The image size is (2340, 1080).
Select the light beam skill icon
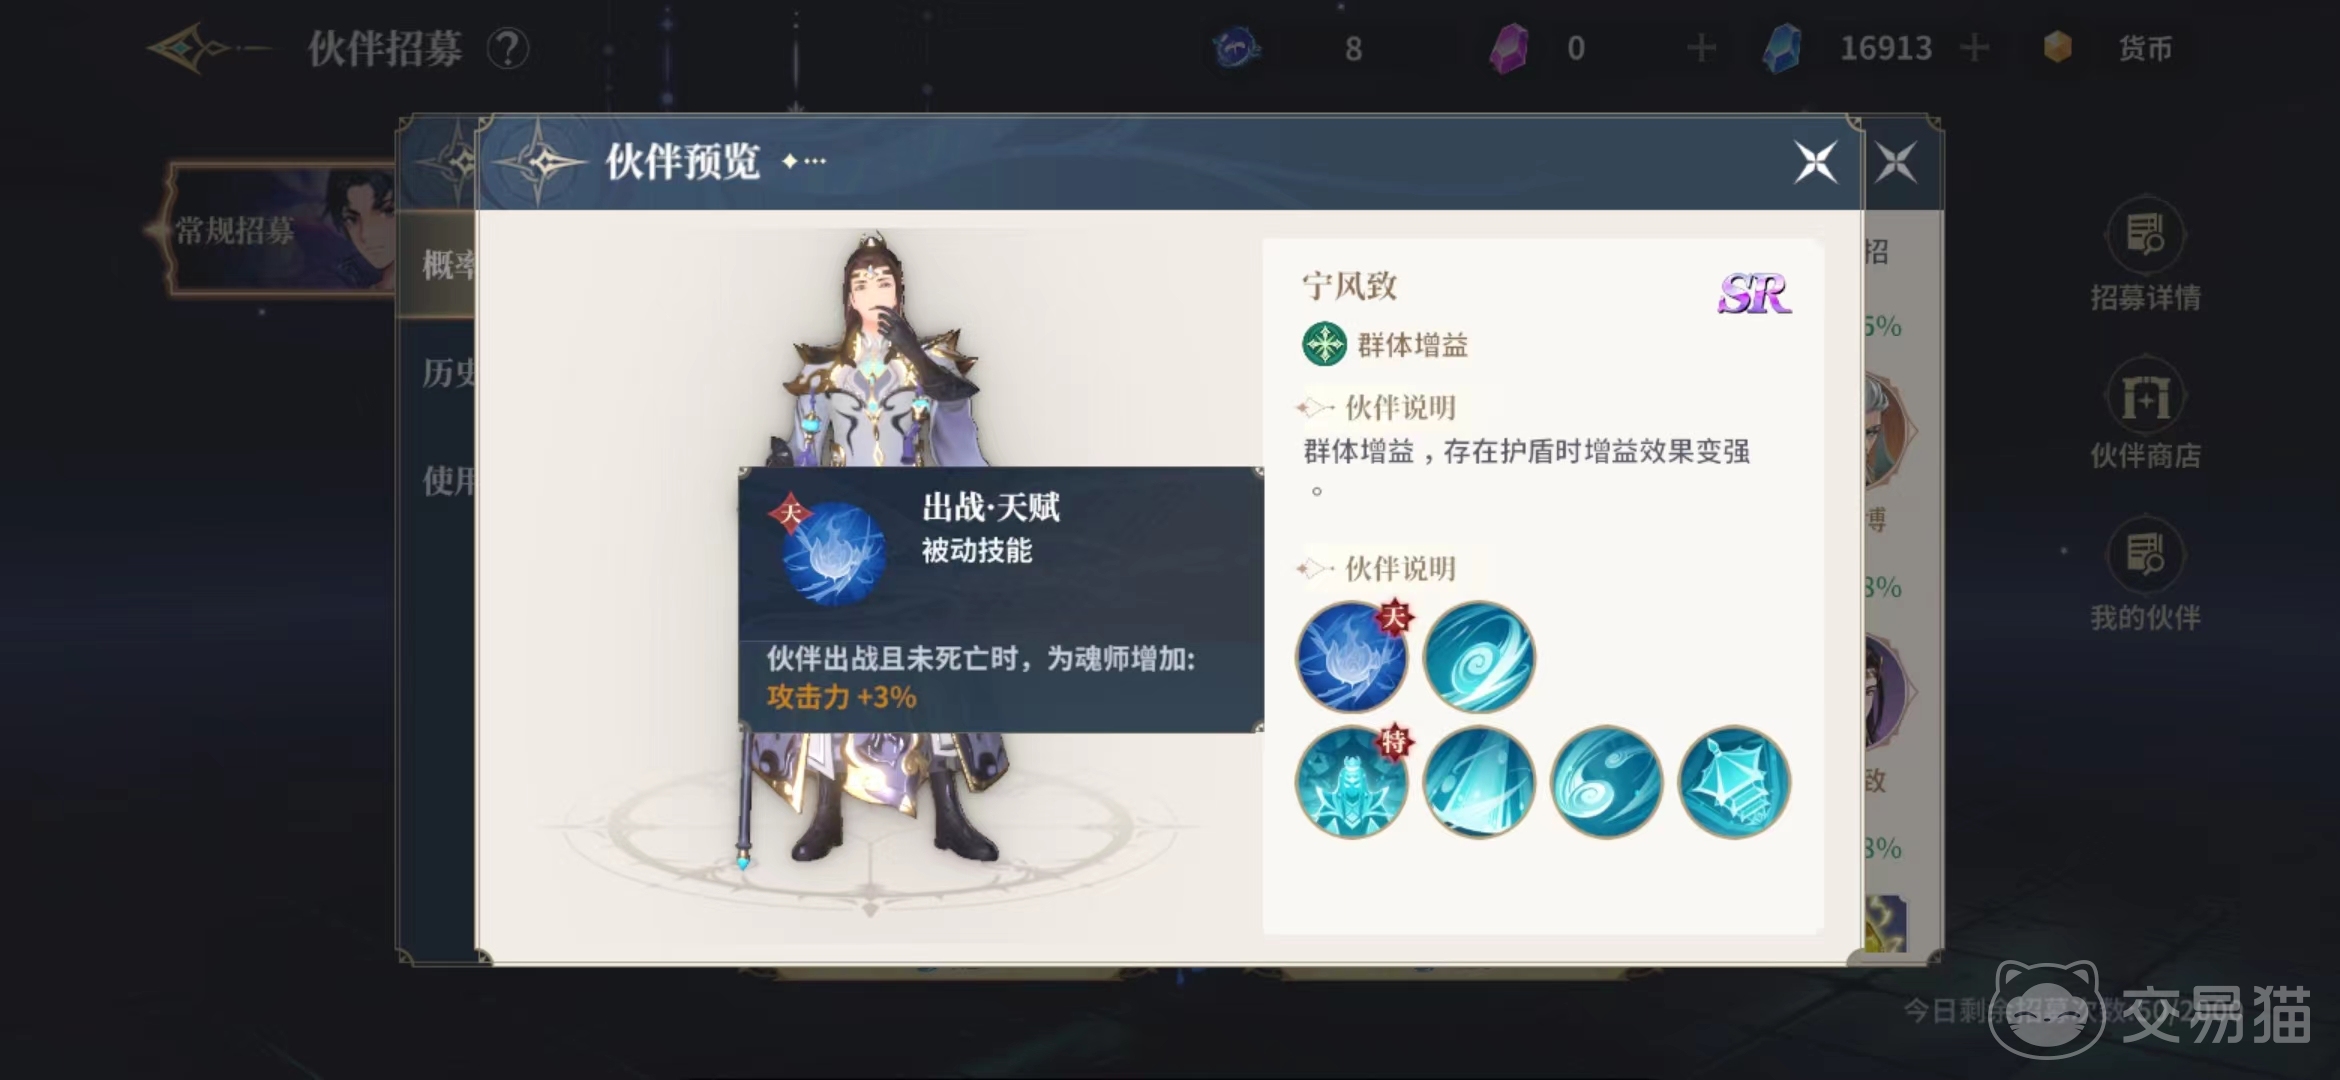(1478, 782)
